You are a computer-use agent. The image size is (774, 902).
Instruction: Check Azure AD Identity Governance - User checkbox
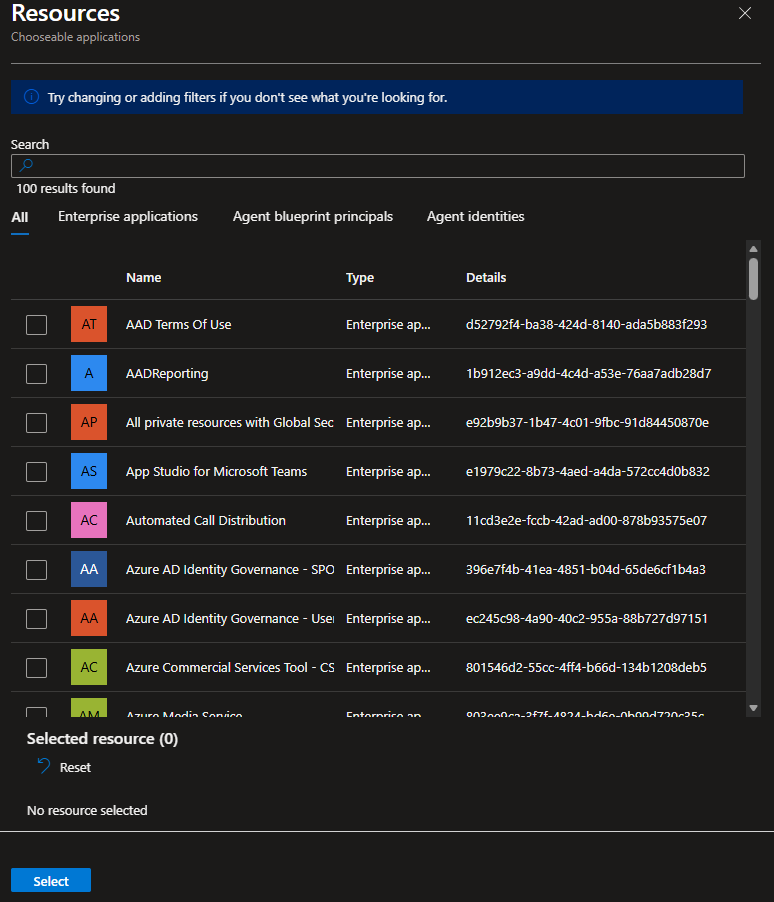(x=36, y=619)
